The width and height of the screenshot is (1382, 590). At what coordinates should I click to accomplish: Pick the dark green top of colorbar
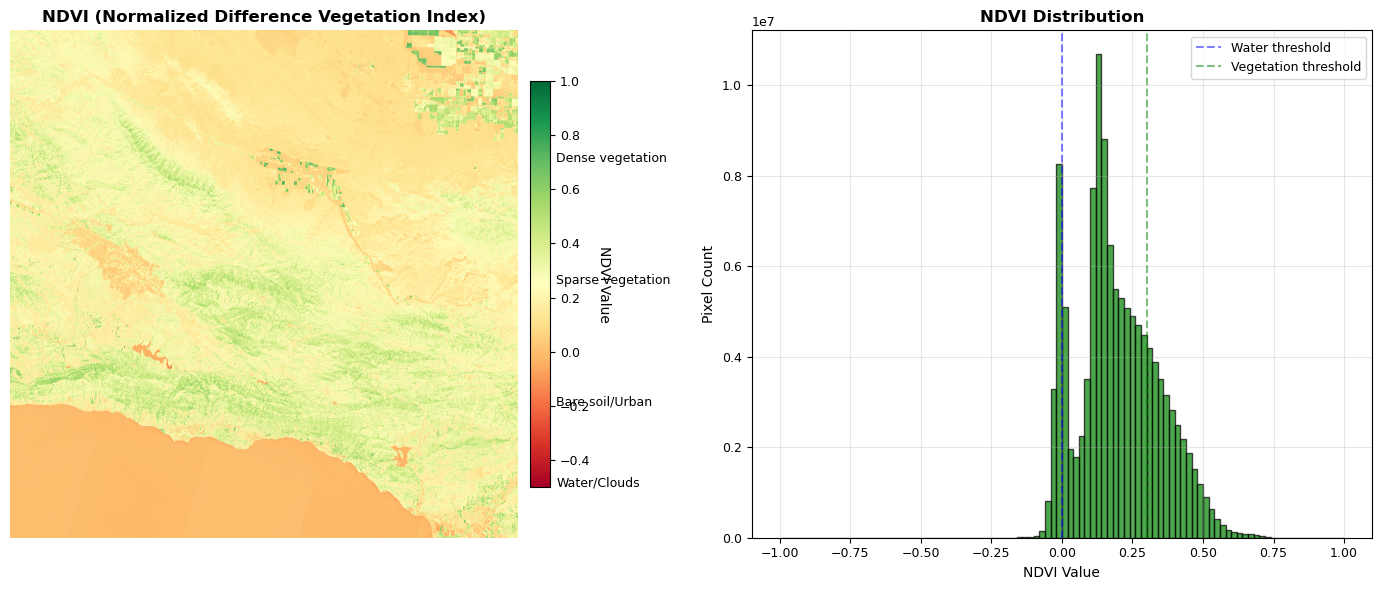coord(540,86)
